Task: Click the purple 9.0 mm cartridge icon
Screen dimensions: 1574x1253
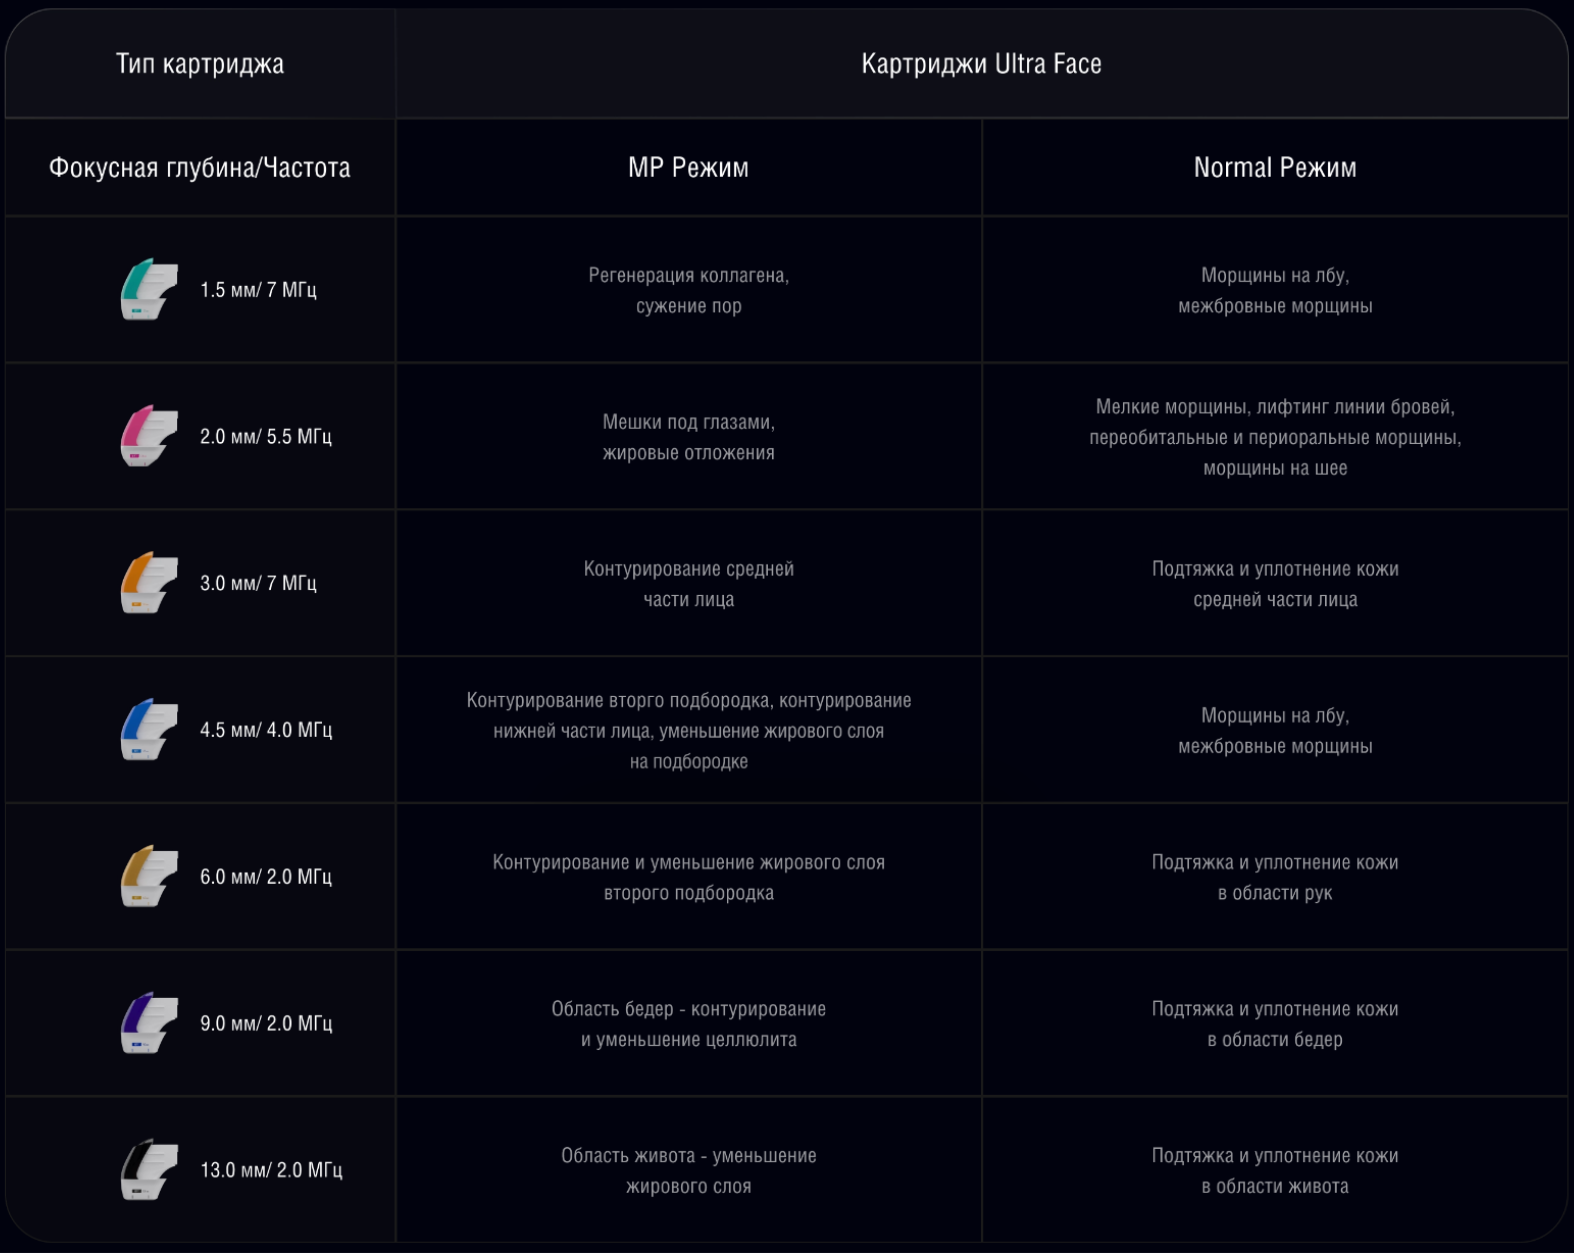Action: (x=149, y=1023)
